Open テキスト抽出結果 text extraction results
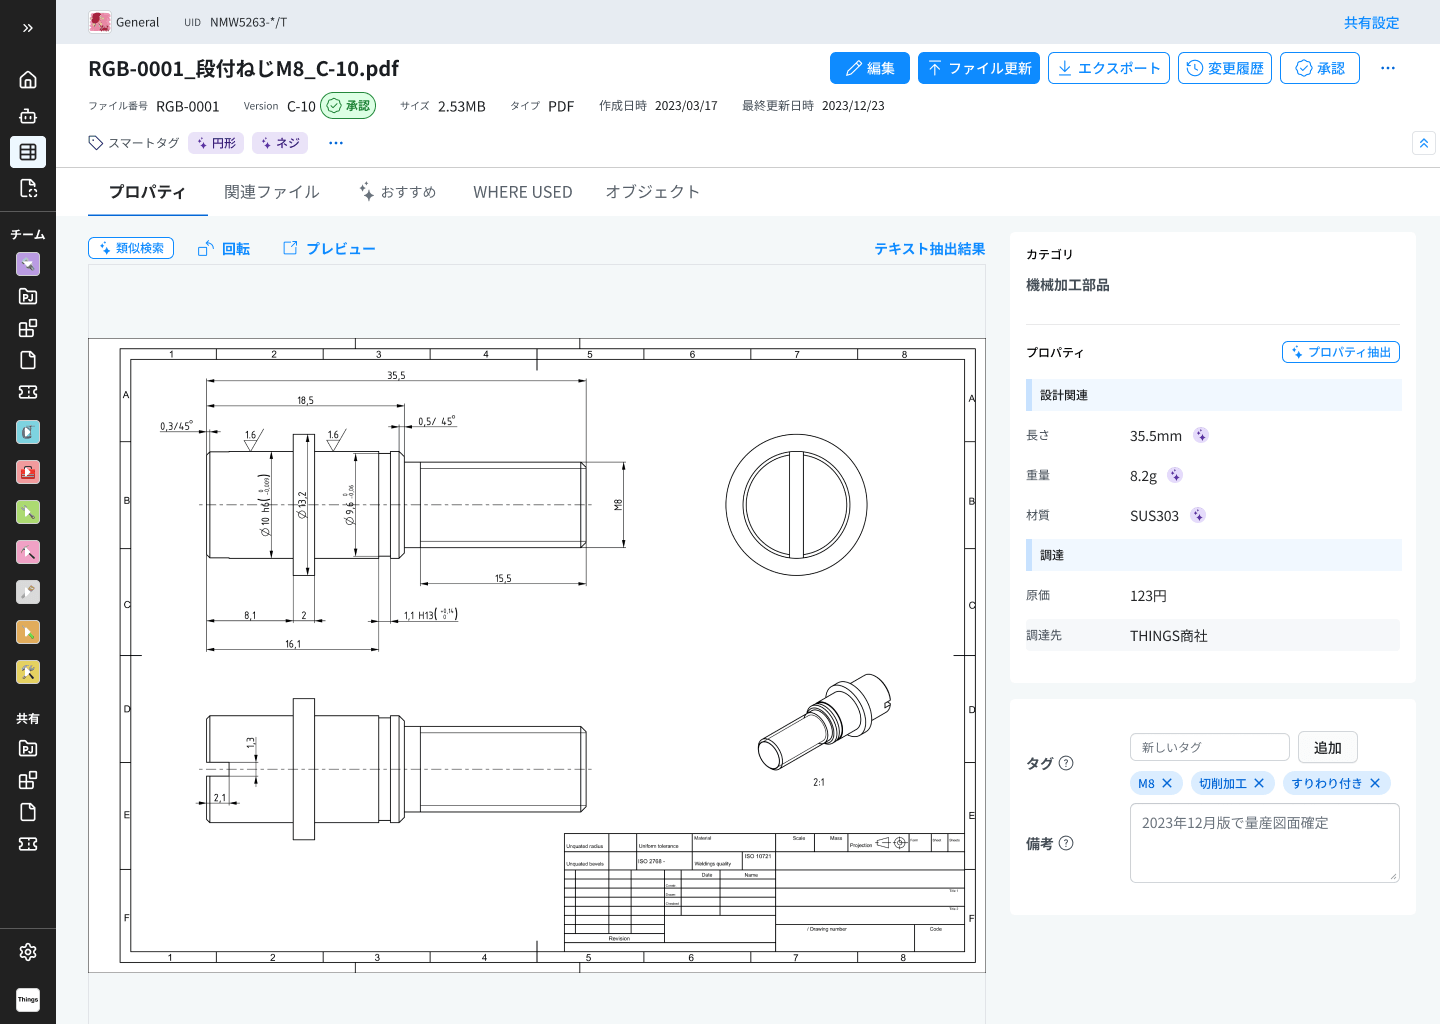This screenshot has width=1440, height=1024. (930, 249)
